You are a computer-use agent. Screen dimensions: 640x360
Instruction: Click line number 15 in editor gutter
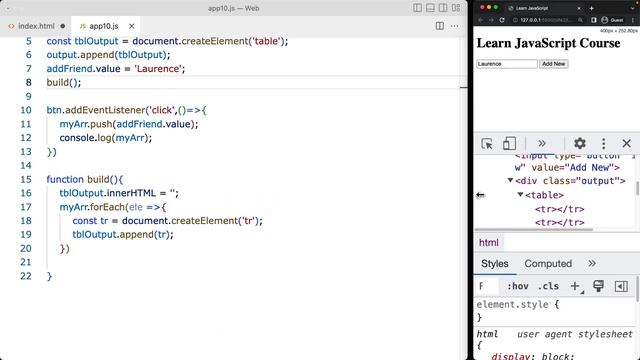[x=26, y=179]
